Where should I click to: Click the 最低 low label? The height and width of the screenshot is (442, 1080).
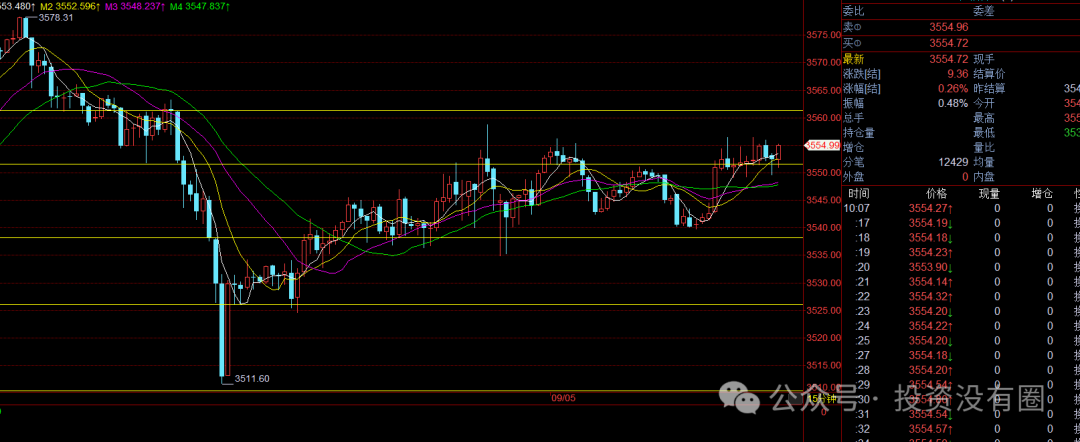(x=983, y=133)
